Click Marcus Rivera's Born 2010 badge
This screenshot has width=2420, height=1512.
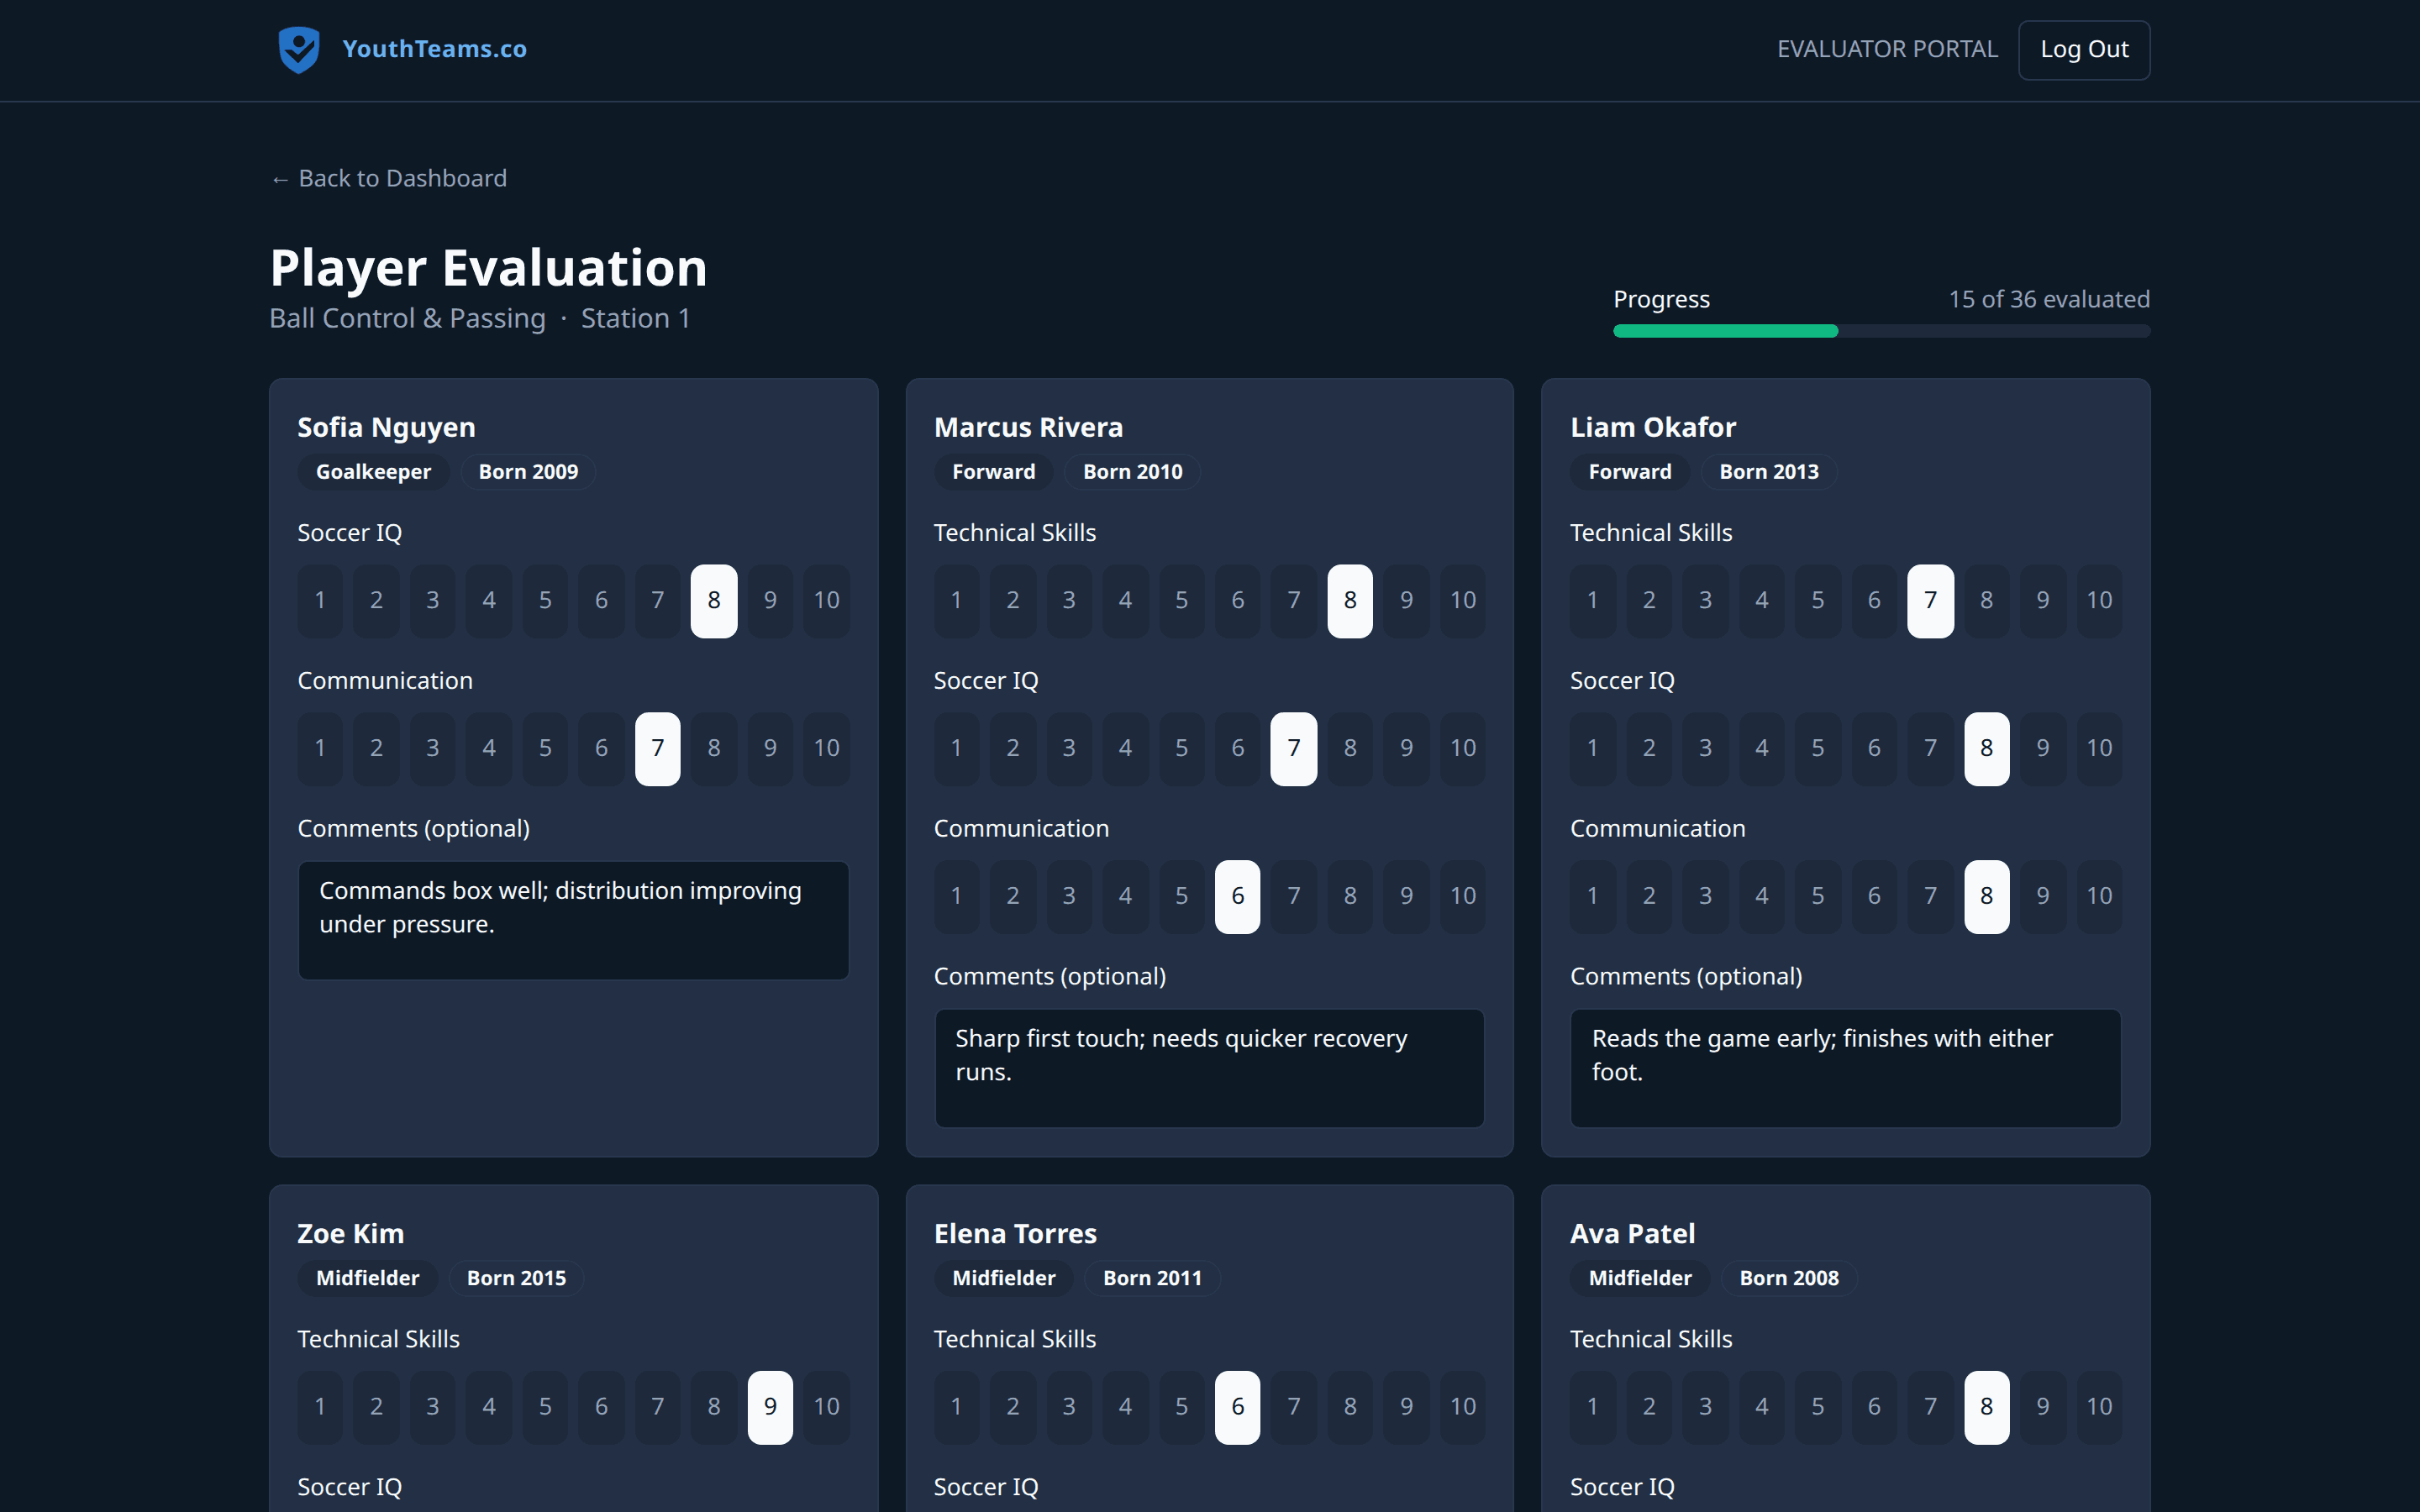click(x=1132, y=472)
